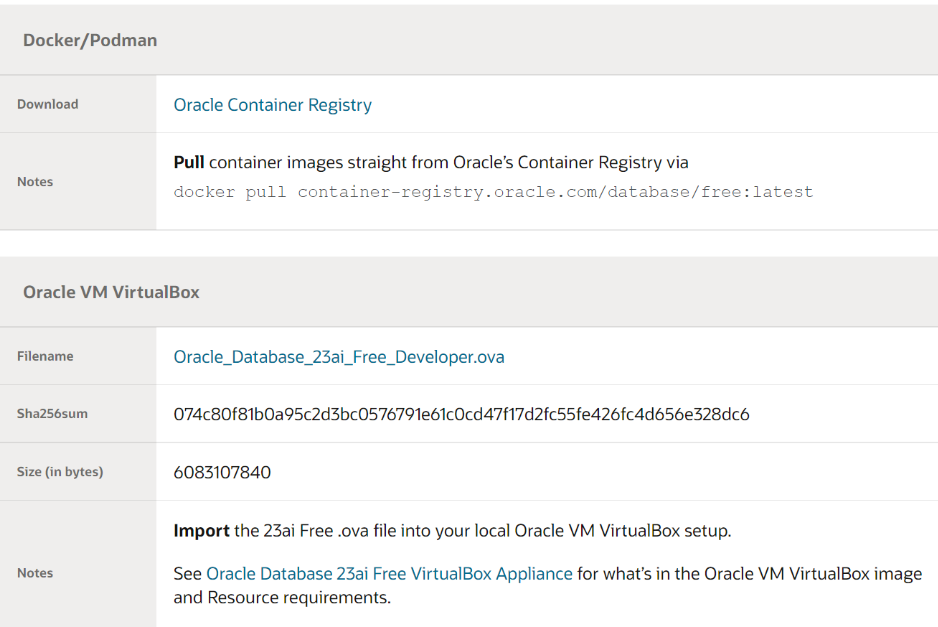The image size is (938, 627).
Task: Click the Sha256sum row label
Action: pyautogui.click(x=52, y=414)
